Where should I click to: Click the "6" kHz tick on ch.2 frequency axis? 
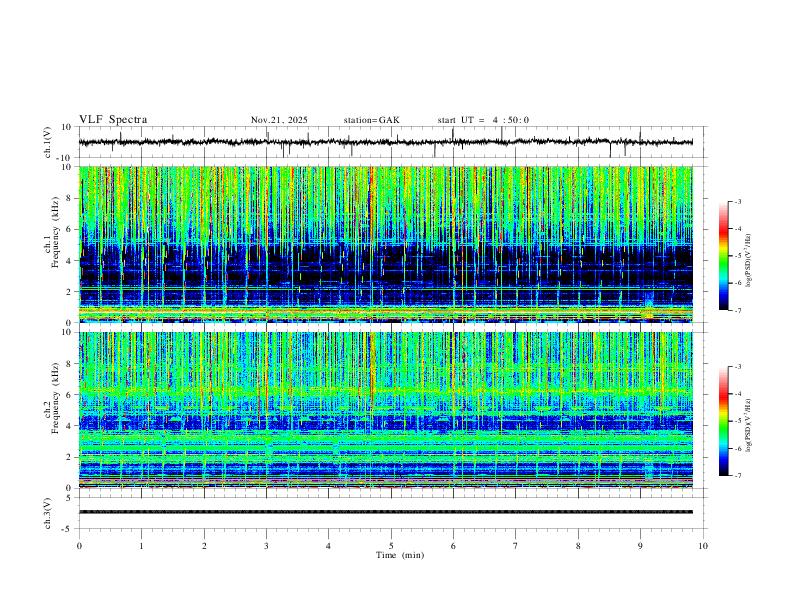click(x=69, y=394)
